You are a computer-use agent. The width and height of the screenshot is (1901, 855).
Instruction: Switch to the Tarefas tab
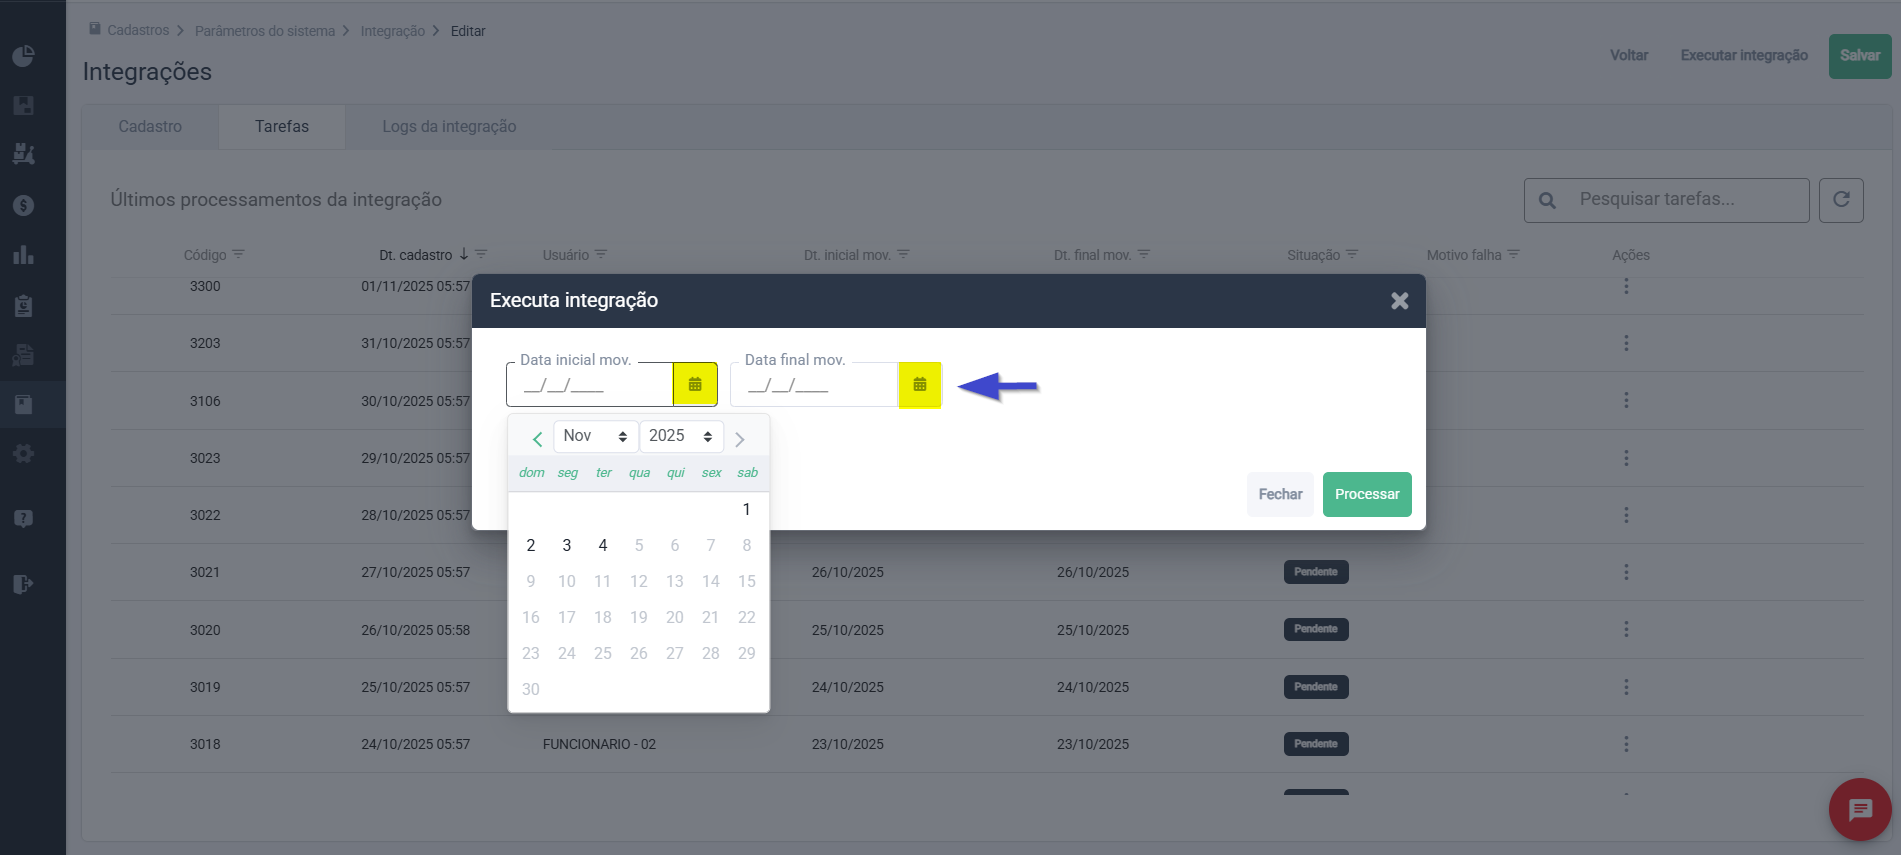[x=282, y=127]
